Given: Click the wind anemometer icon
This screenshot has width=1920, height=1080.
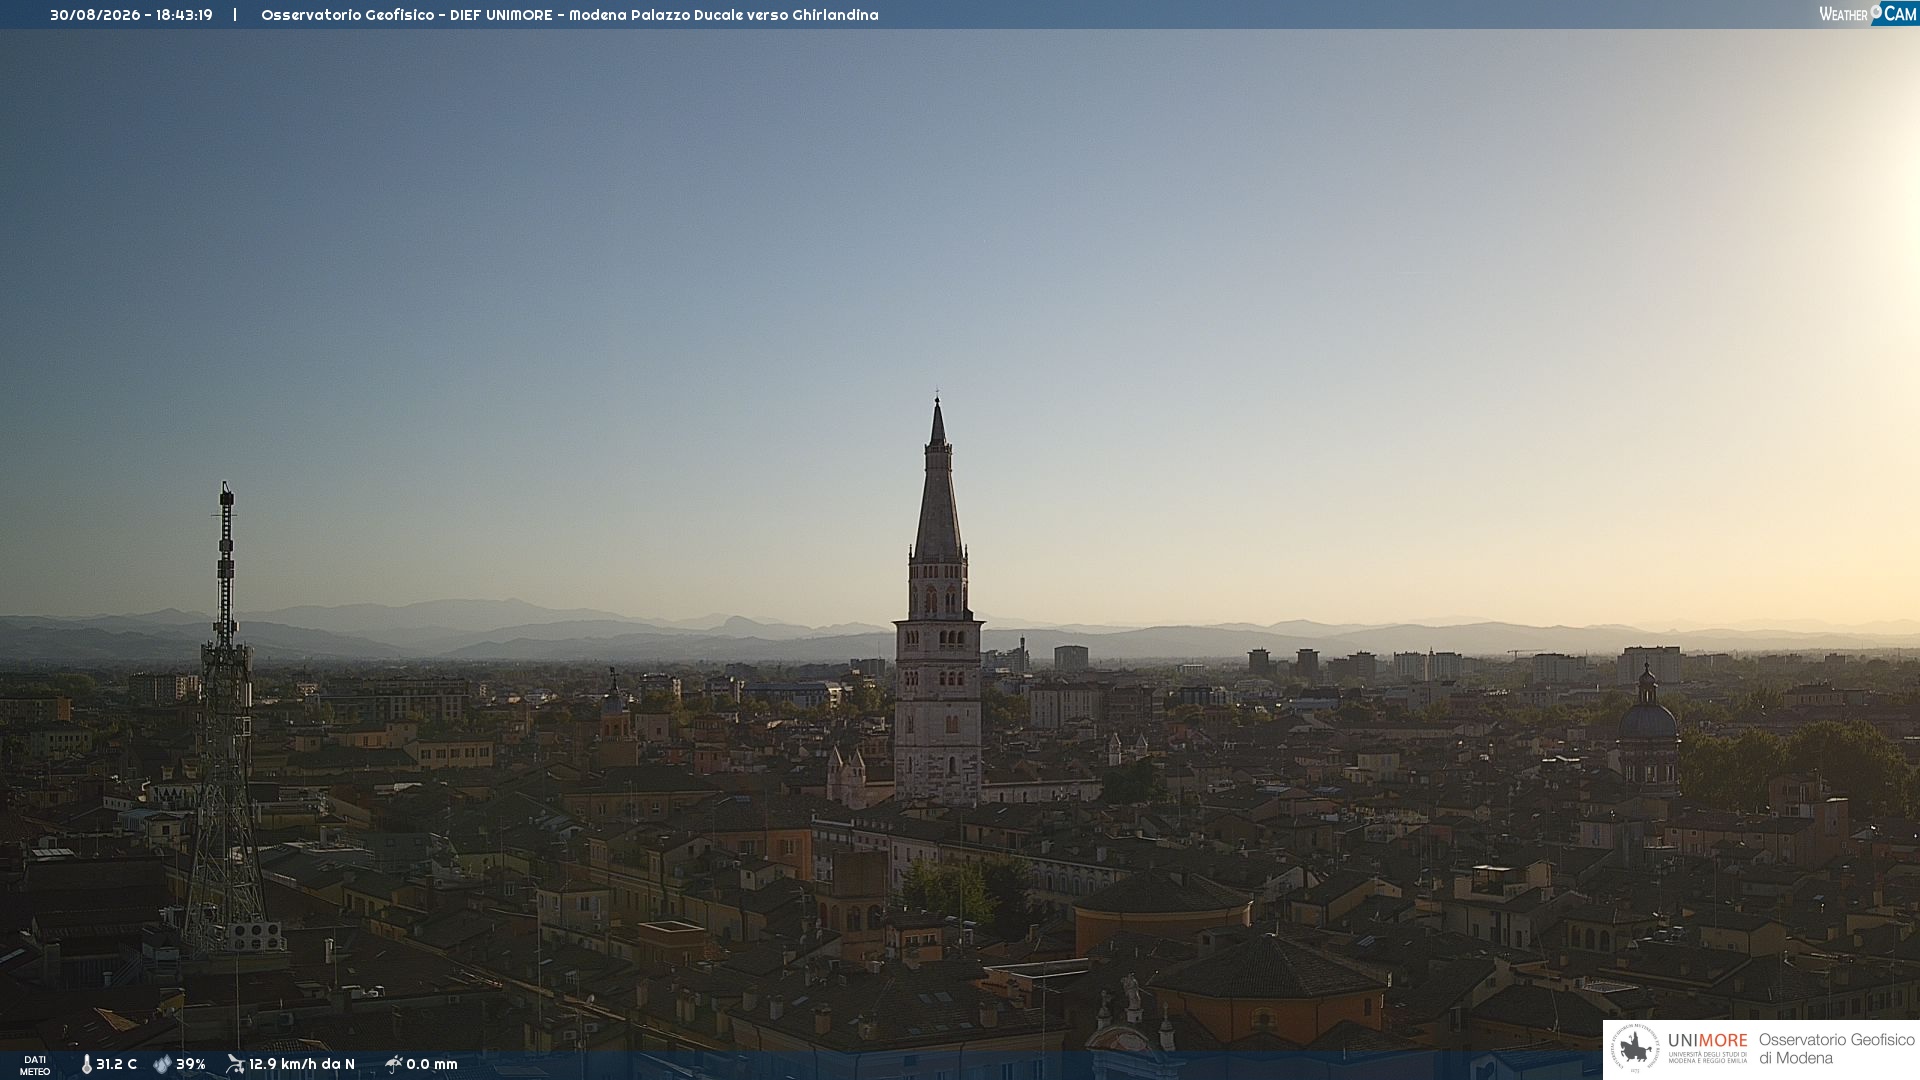Looking at the screenshot, I should pyautogui.click(x=235, y=1064).
